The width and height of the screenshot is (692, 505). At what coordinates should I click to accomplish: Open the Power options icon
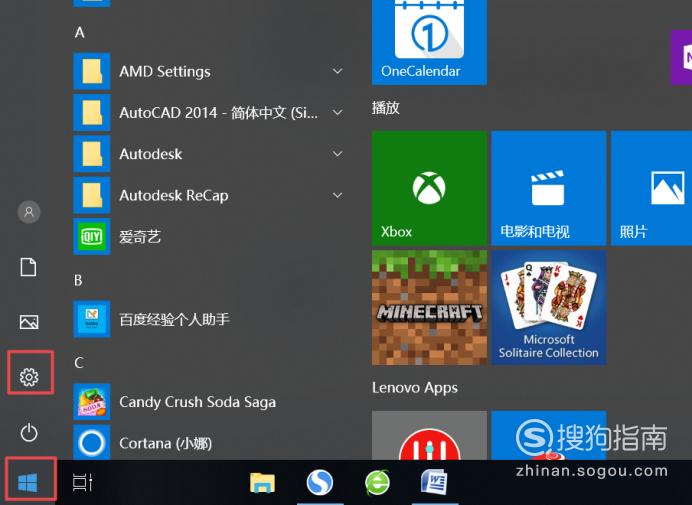coord(29,432)
